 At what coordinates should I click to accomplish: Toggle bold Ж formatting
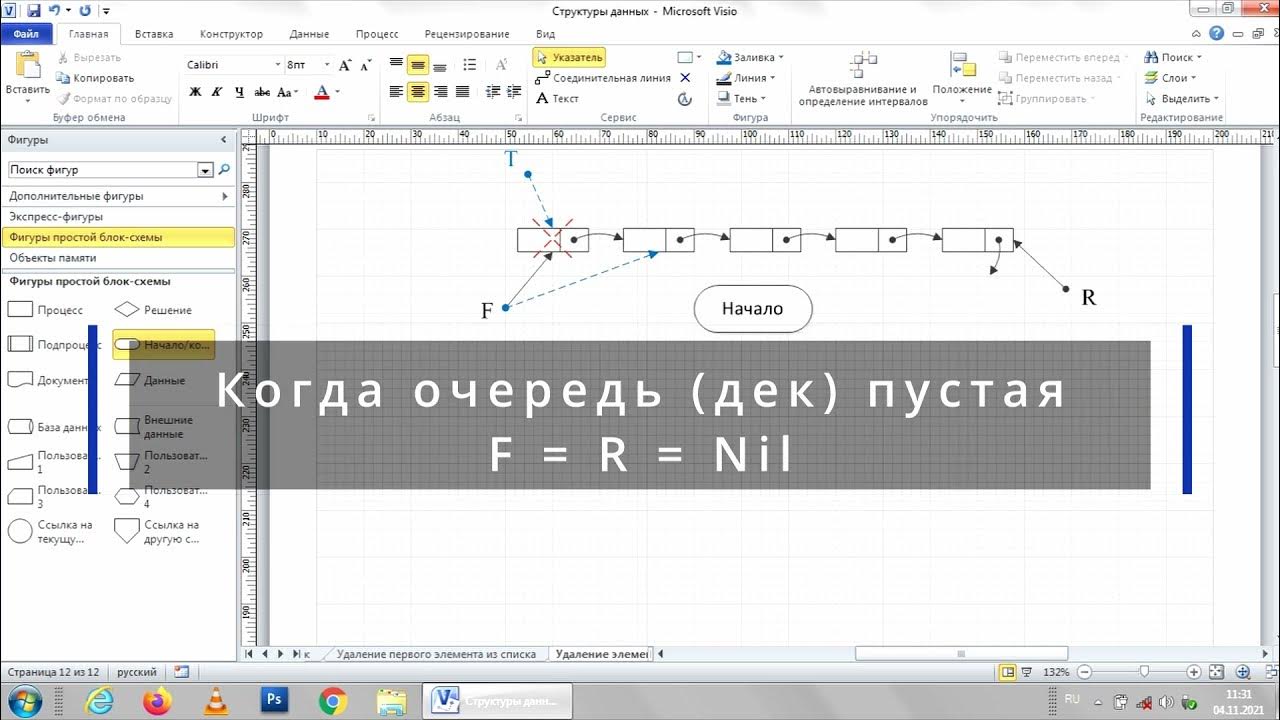click(x=195, y=92)
